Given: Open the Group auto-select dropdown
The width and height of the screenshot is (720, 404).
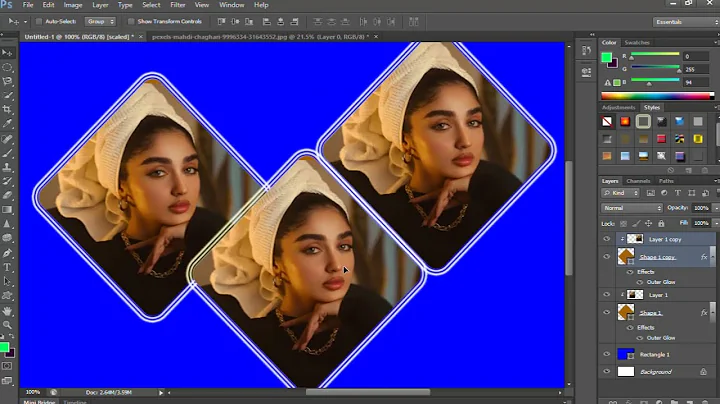Looking at the screenshot, I should tap(100, 22).
